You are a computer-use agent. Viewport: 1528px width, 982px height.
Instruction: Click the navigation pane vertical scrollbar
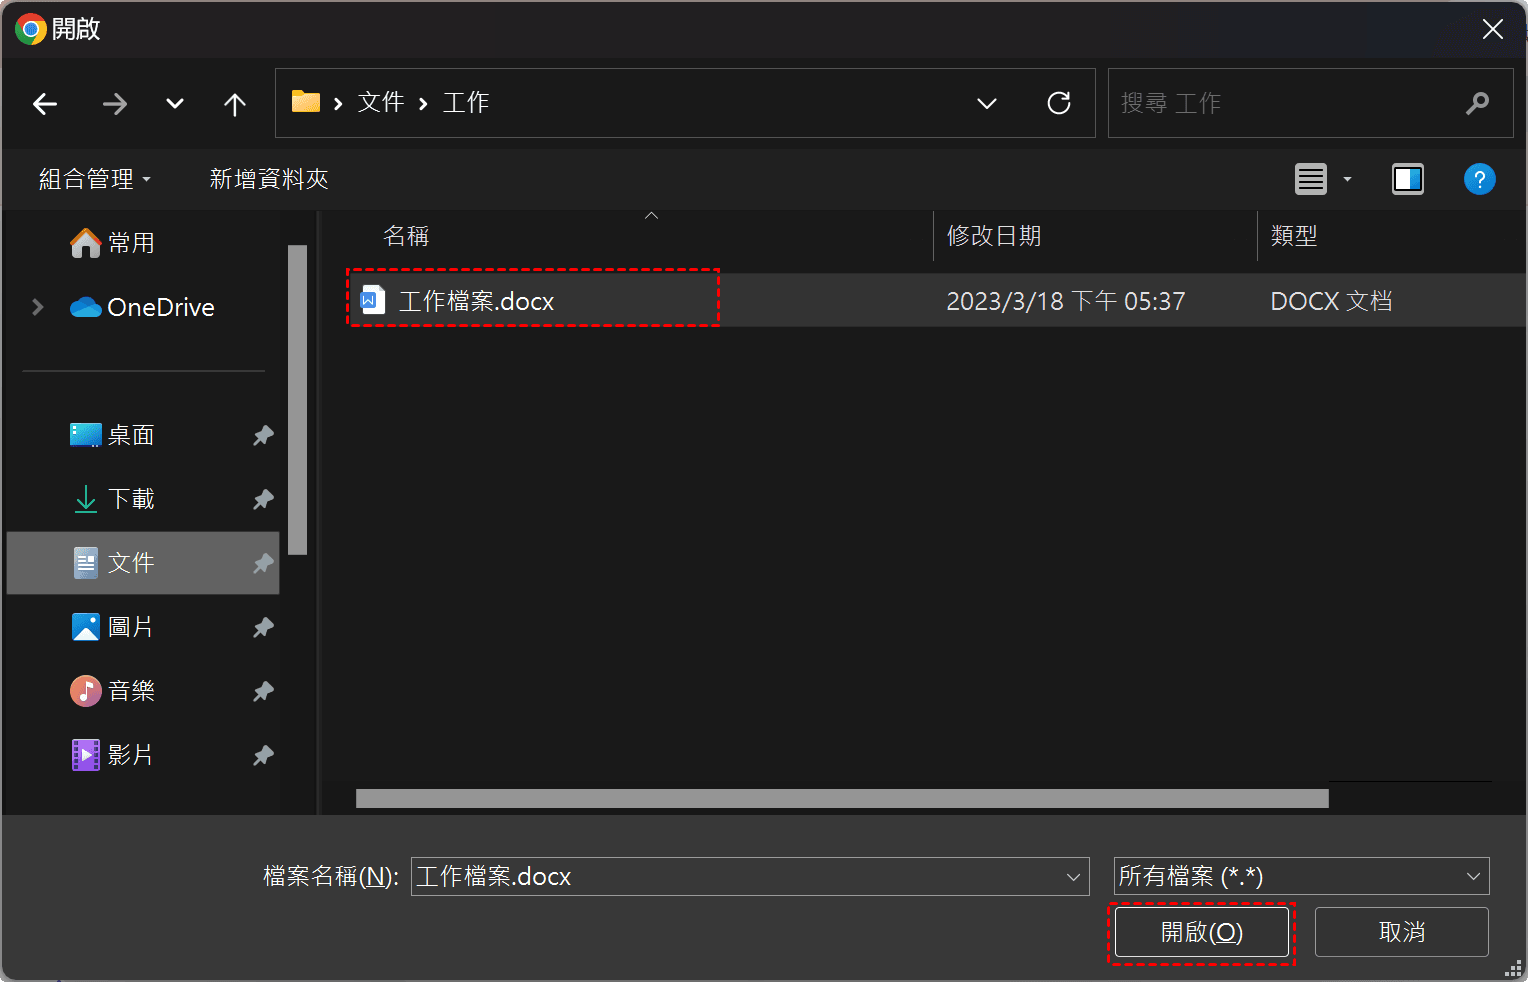coord(297,399)
